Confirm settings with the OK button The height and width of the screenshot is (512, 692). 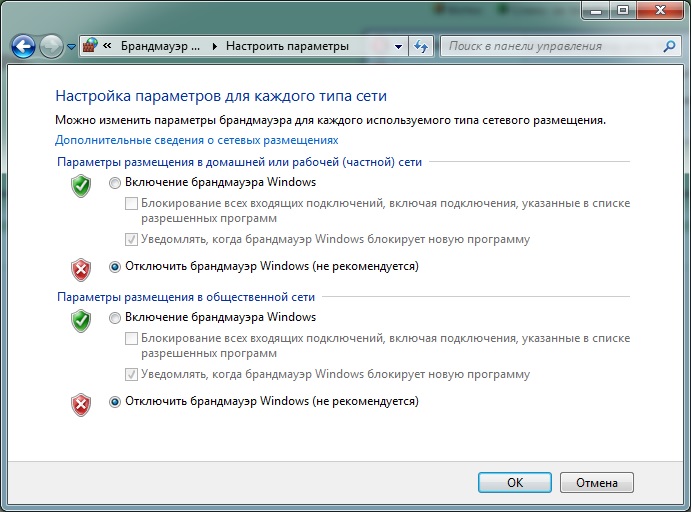515,482
